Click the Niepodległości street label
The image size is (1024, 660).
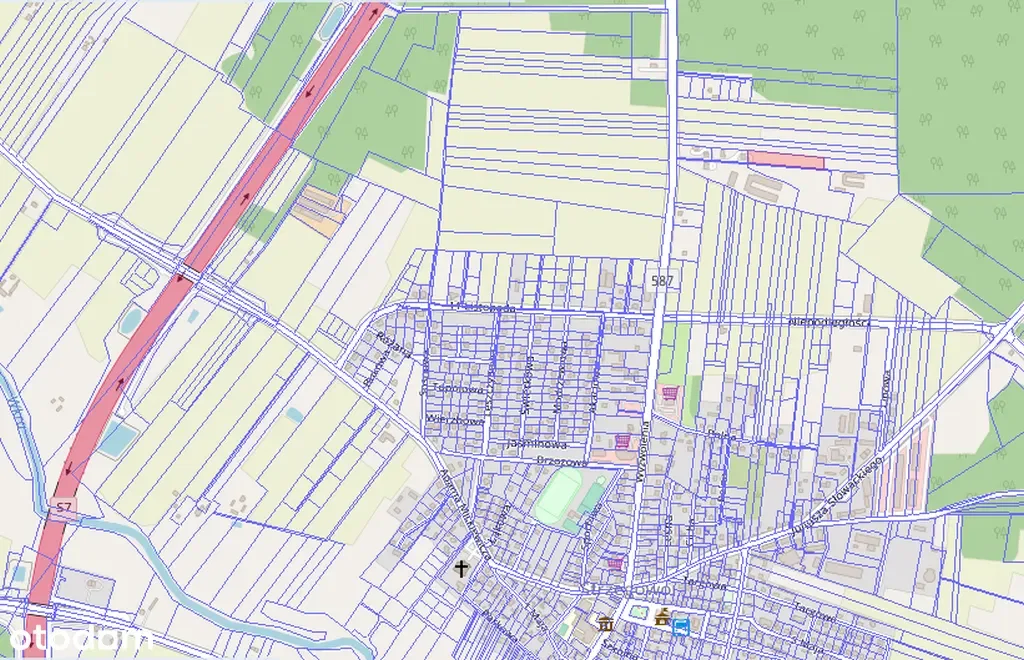pos(830,322)
